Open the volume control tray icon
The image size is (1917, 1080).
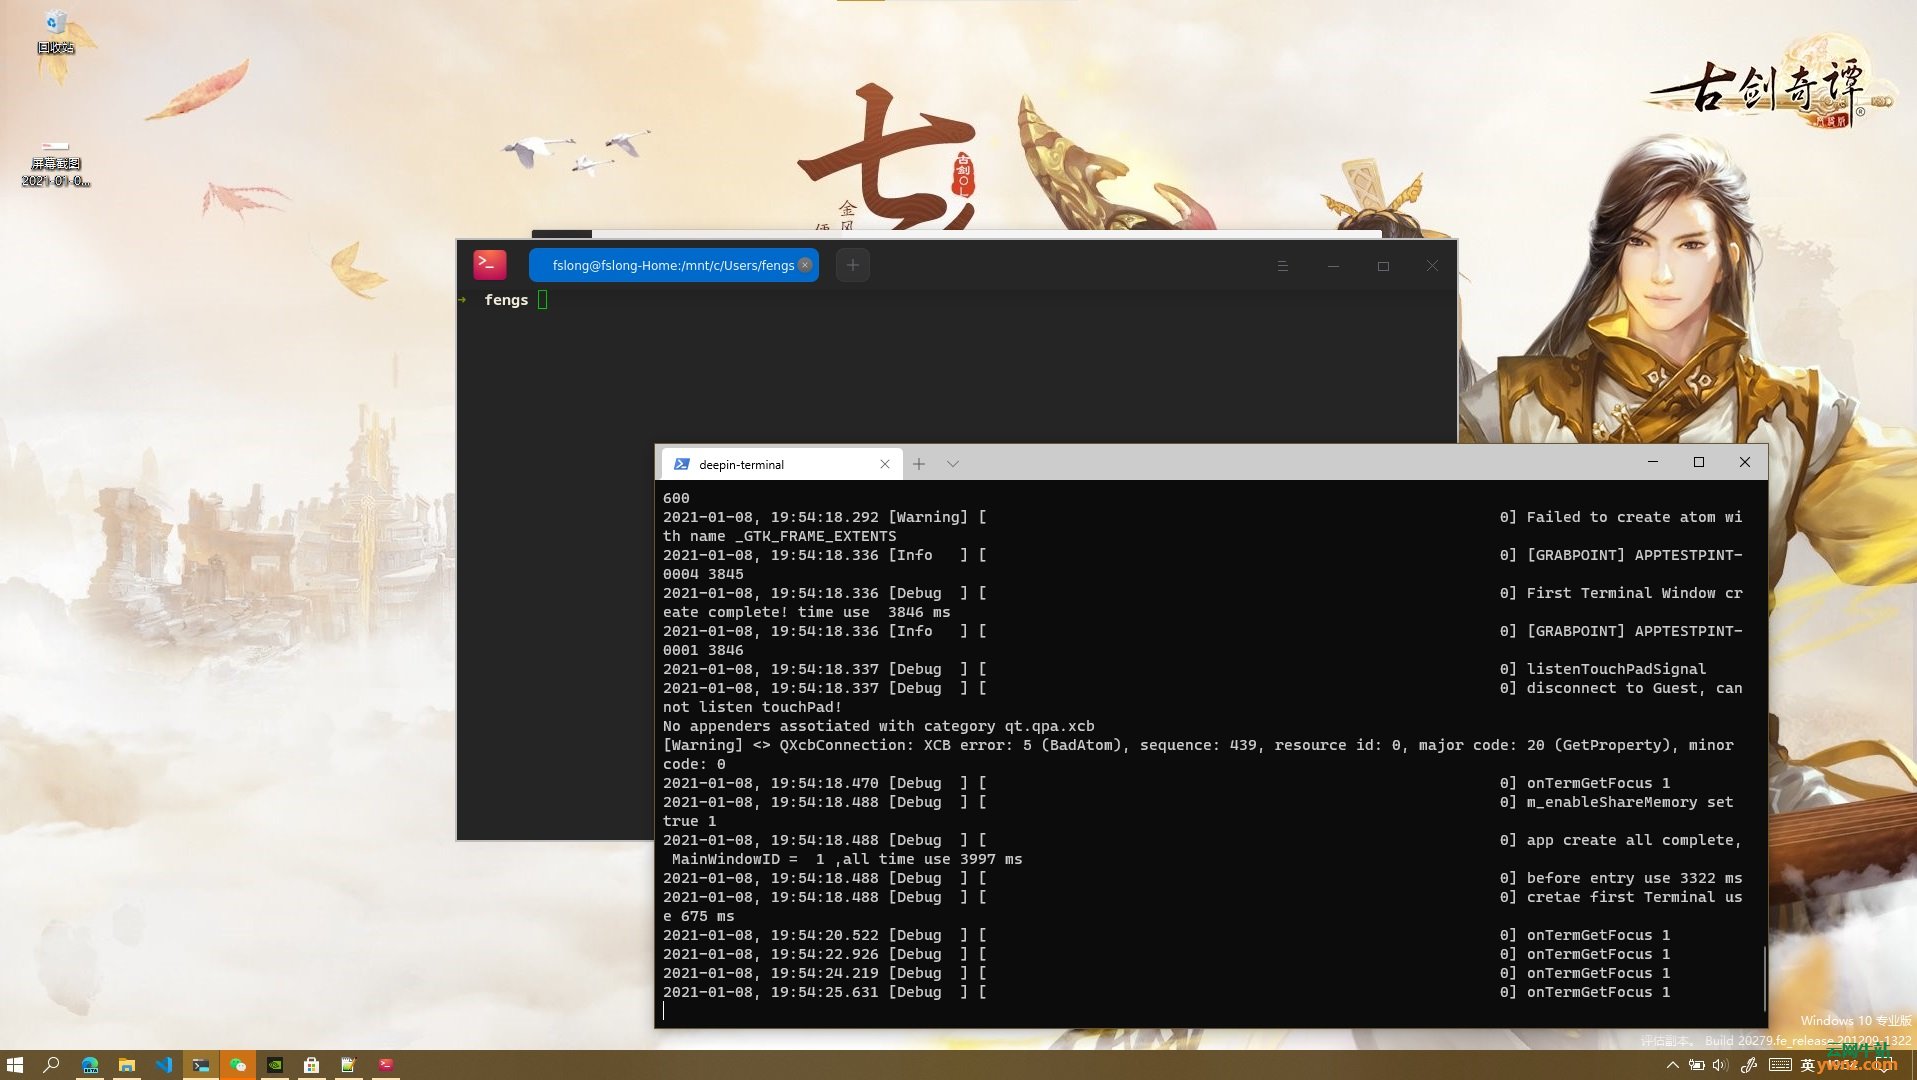point(1720,1066)
